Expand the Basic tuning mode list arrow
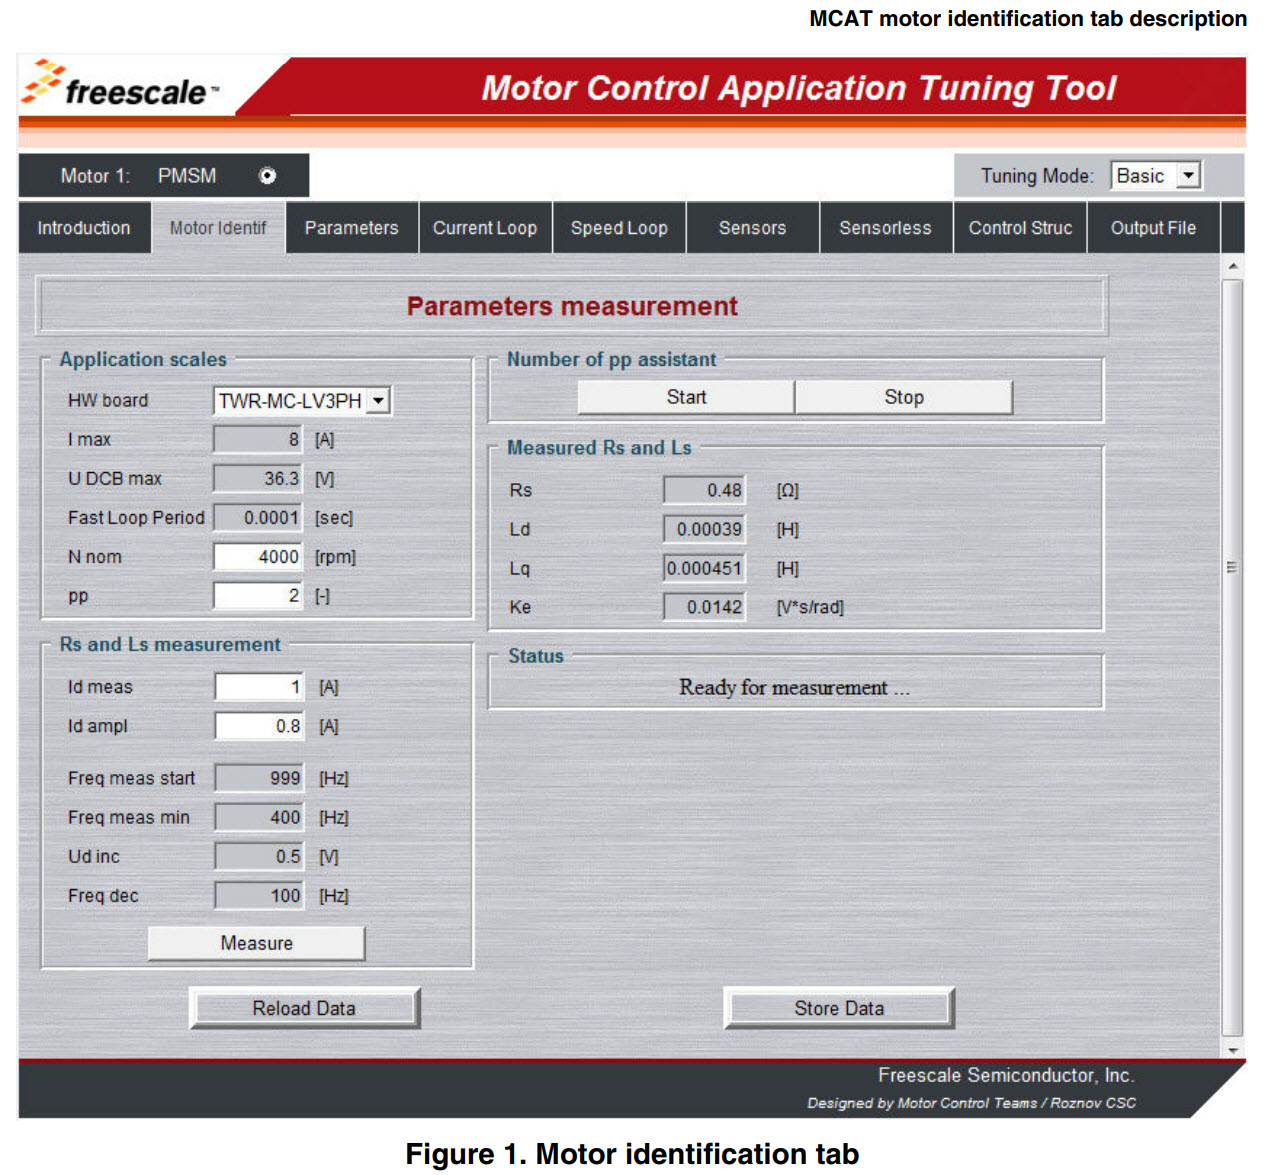The height and width of the screenshot is (1175, 1264). (1188, 175)
